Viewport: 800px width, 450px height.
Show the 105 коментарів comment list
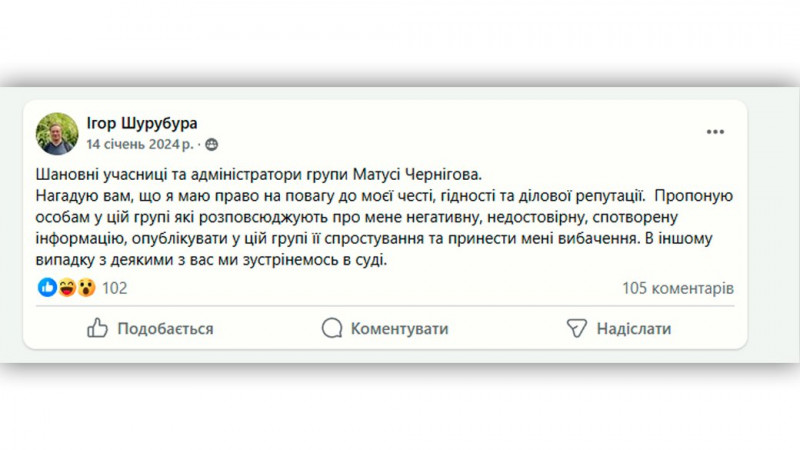pos(678,288)
